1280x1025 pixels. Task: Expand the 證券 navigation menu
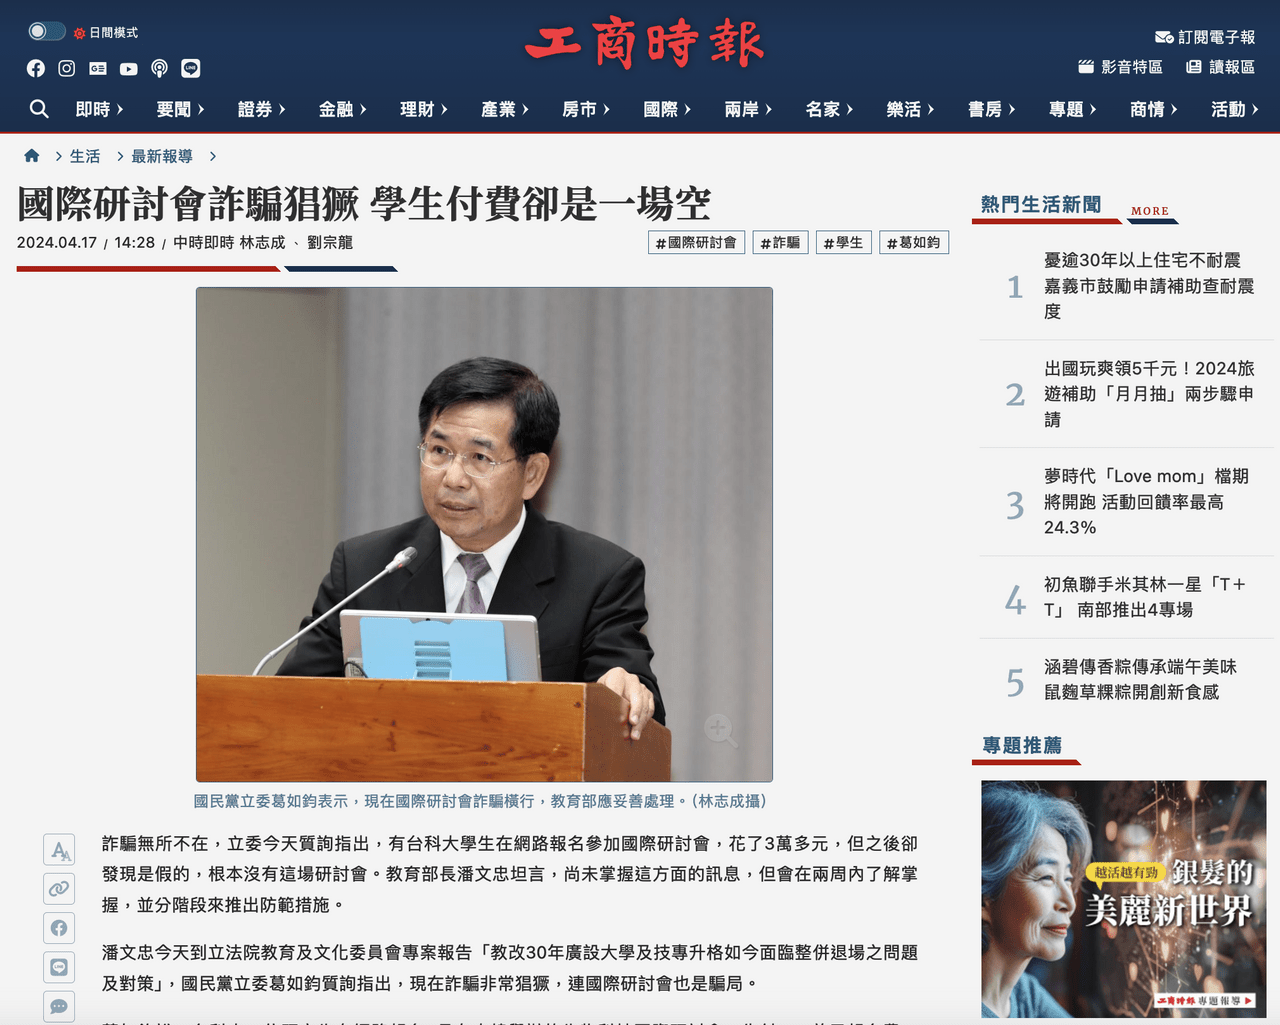[x=262, y=109]
